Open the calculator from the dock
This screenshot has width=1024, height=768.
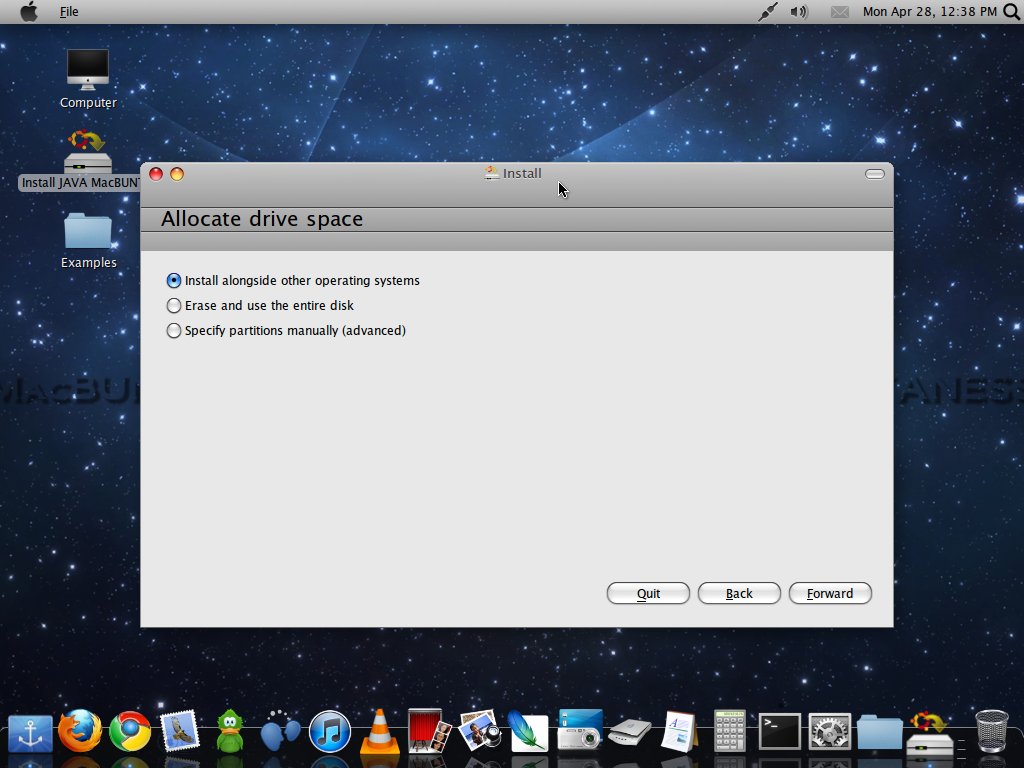pos(730,731)
